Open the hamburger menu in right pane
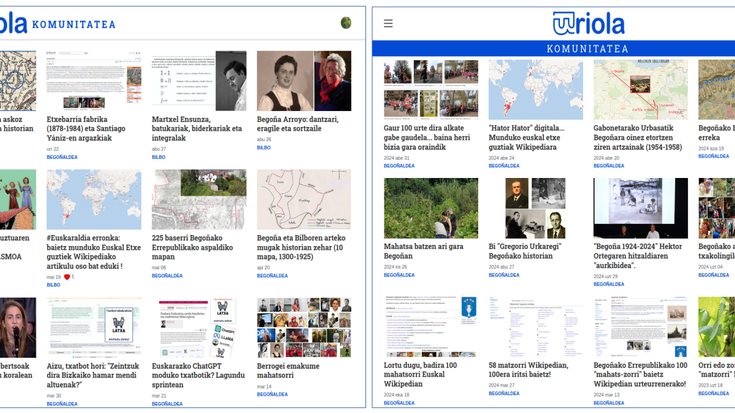The image size is (735, 413). [x=388, y=23]
